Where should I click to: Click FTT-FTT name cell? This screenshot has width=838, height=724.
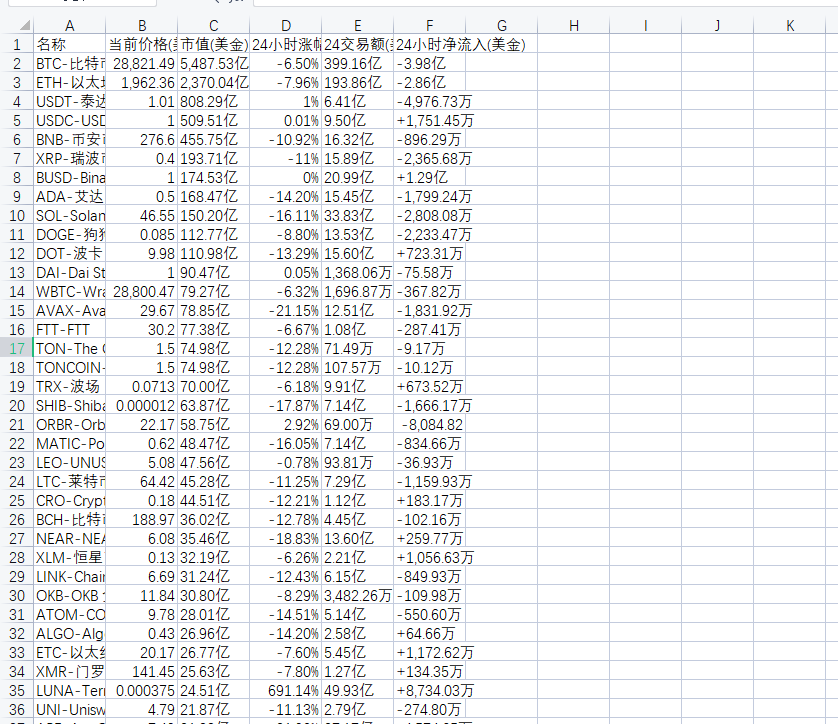tap(69, 330)
